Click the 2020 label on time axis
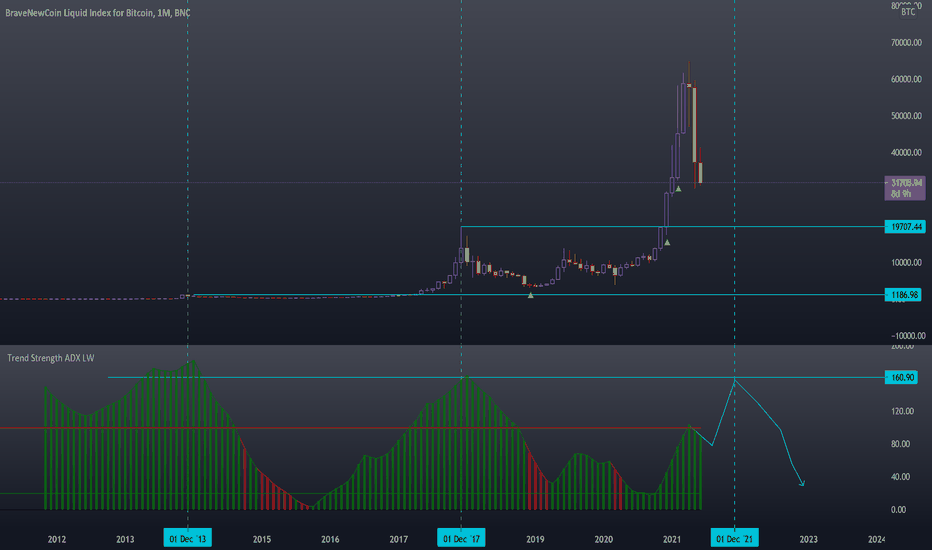The height and width of the screenshot is (550, 932). point(603,539)
